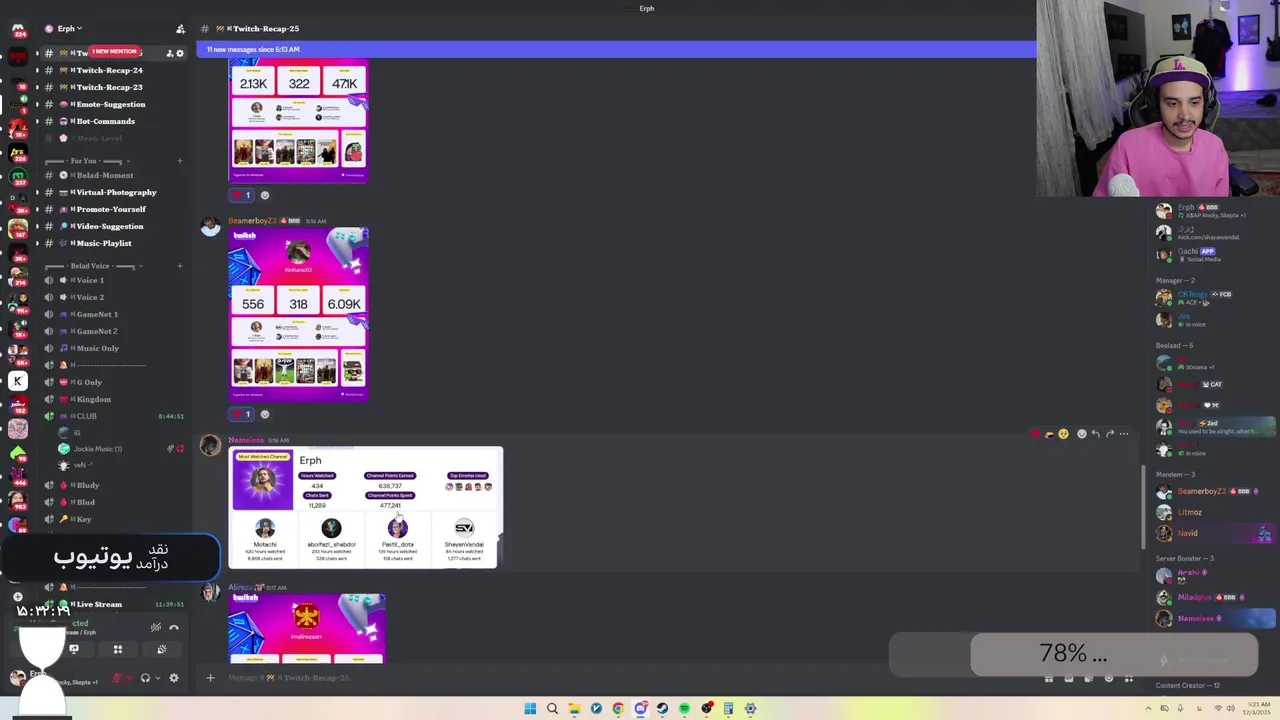This screenshot has width=1280, height=720.
Task: Open Litmoz profile in member list
Action: point(1215,512)
